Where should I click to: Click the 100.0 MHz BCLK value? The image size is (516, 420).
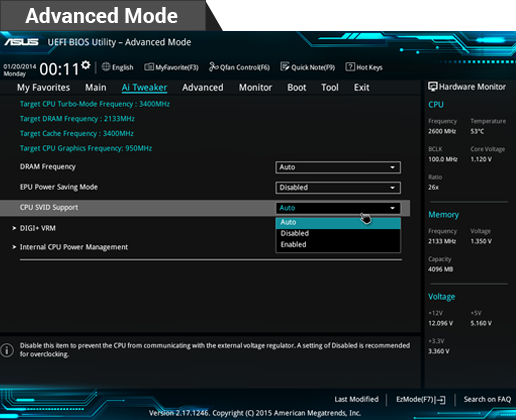(x=443, y=159)
